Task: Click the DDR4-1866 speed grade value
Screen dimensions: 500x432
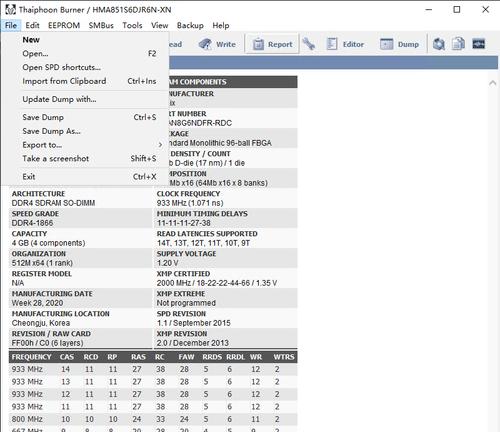Action: pyautogui.click(x=32, y=223)
